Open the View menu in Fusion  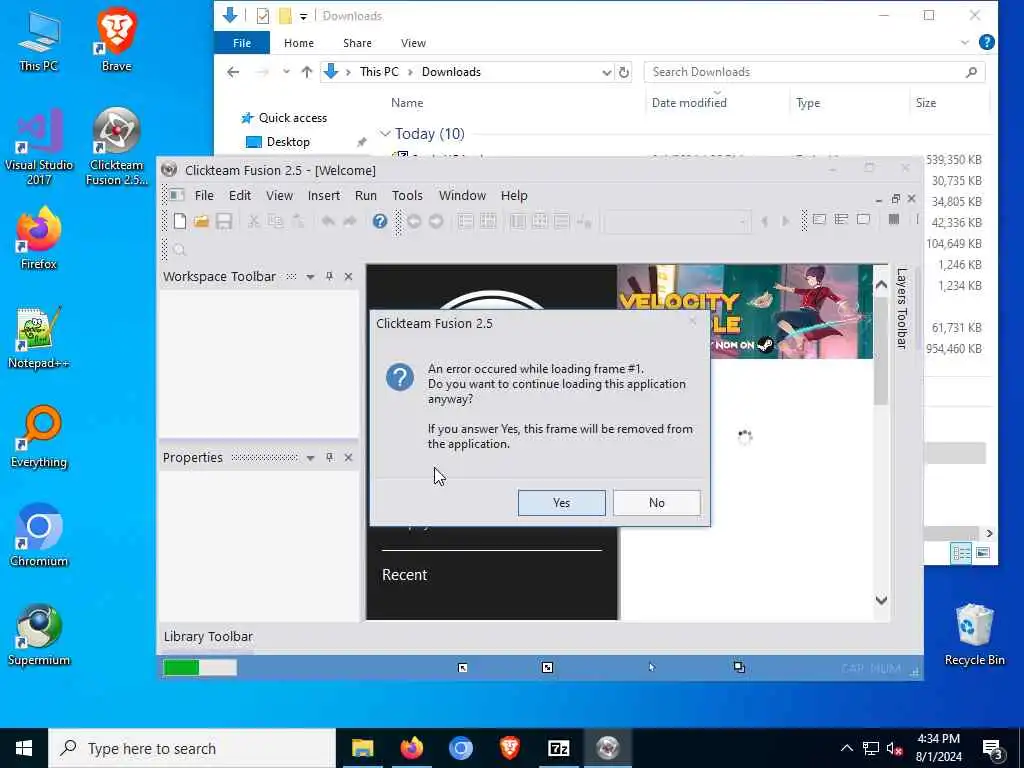280,195
